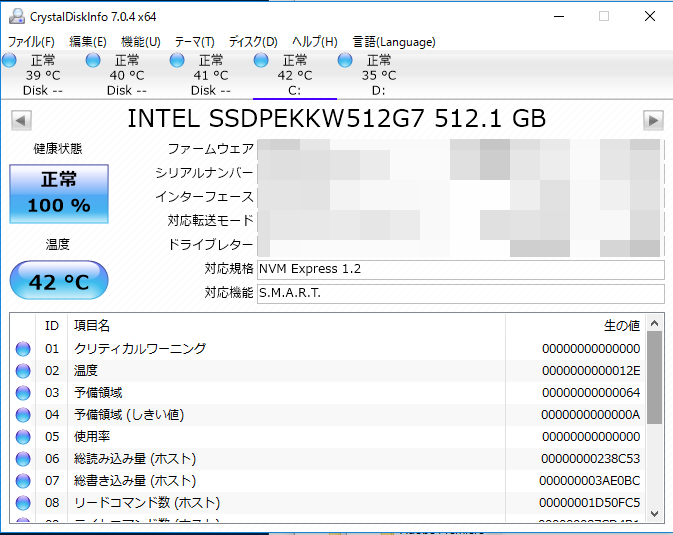Image resolution: width=673 pixels, height=535 pixels.
Task: Click status orb for 温度 row 02
Action: (23, 371)
